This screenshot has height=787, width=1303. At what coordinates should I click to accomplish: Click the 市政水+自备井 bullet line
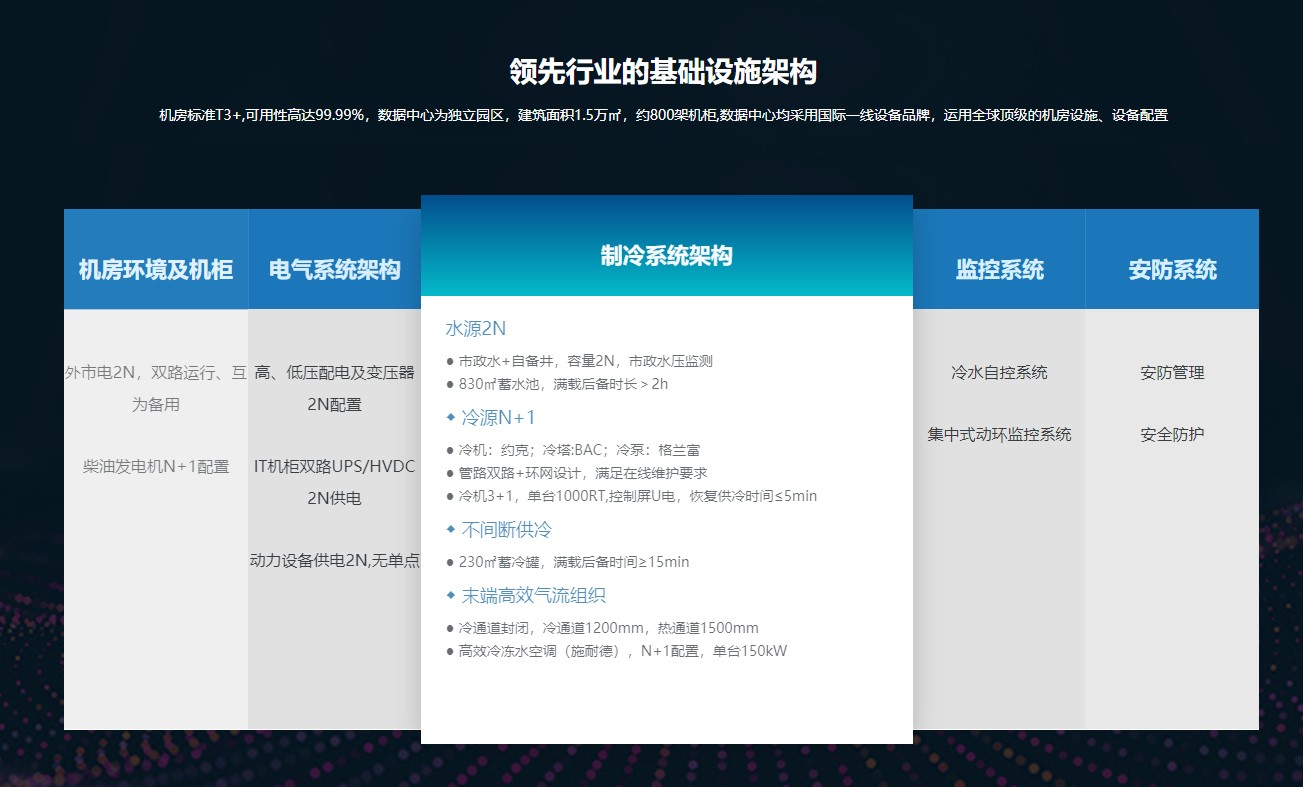click(579, 361)
